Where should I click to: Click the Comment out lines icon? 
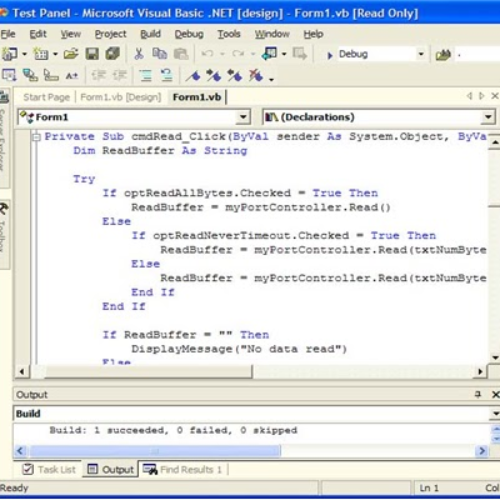point(146,76)
